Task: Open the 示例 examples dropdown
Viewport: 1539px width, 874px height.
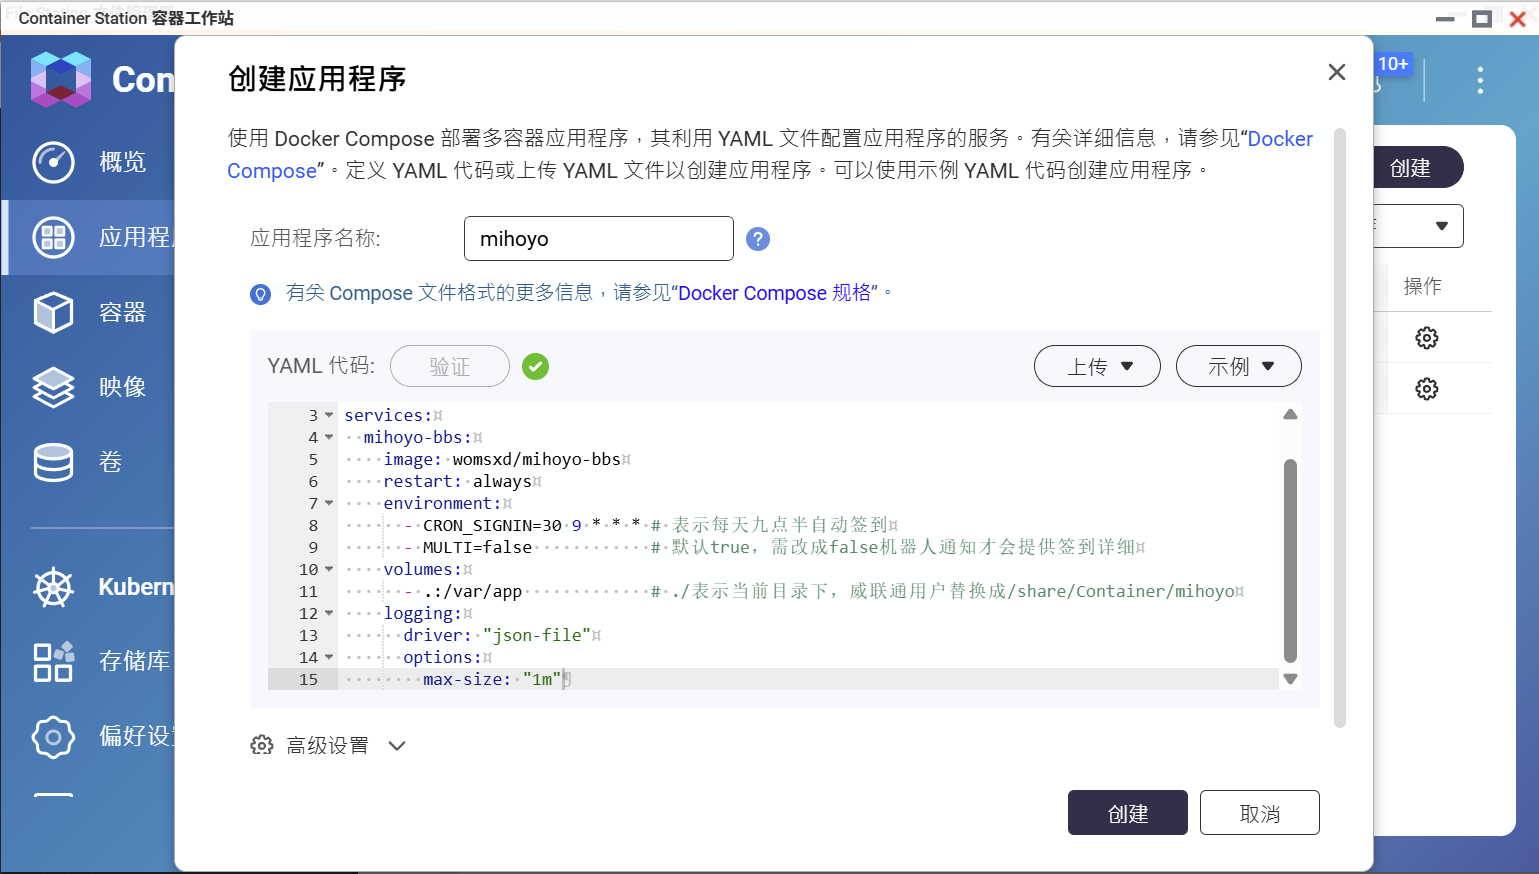Action: tap(1238, 366)
